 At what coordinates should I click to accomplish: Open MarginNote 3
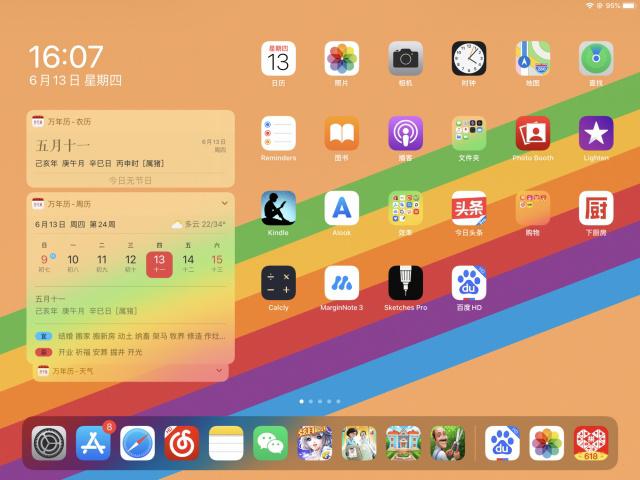[x=342, y=283]
